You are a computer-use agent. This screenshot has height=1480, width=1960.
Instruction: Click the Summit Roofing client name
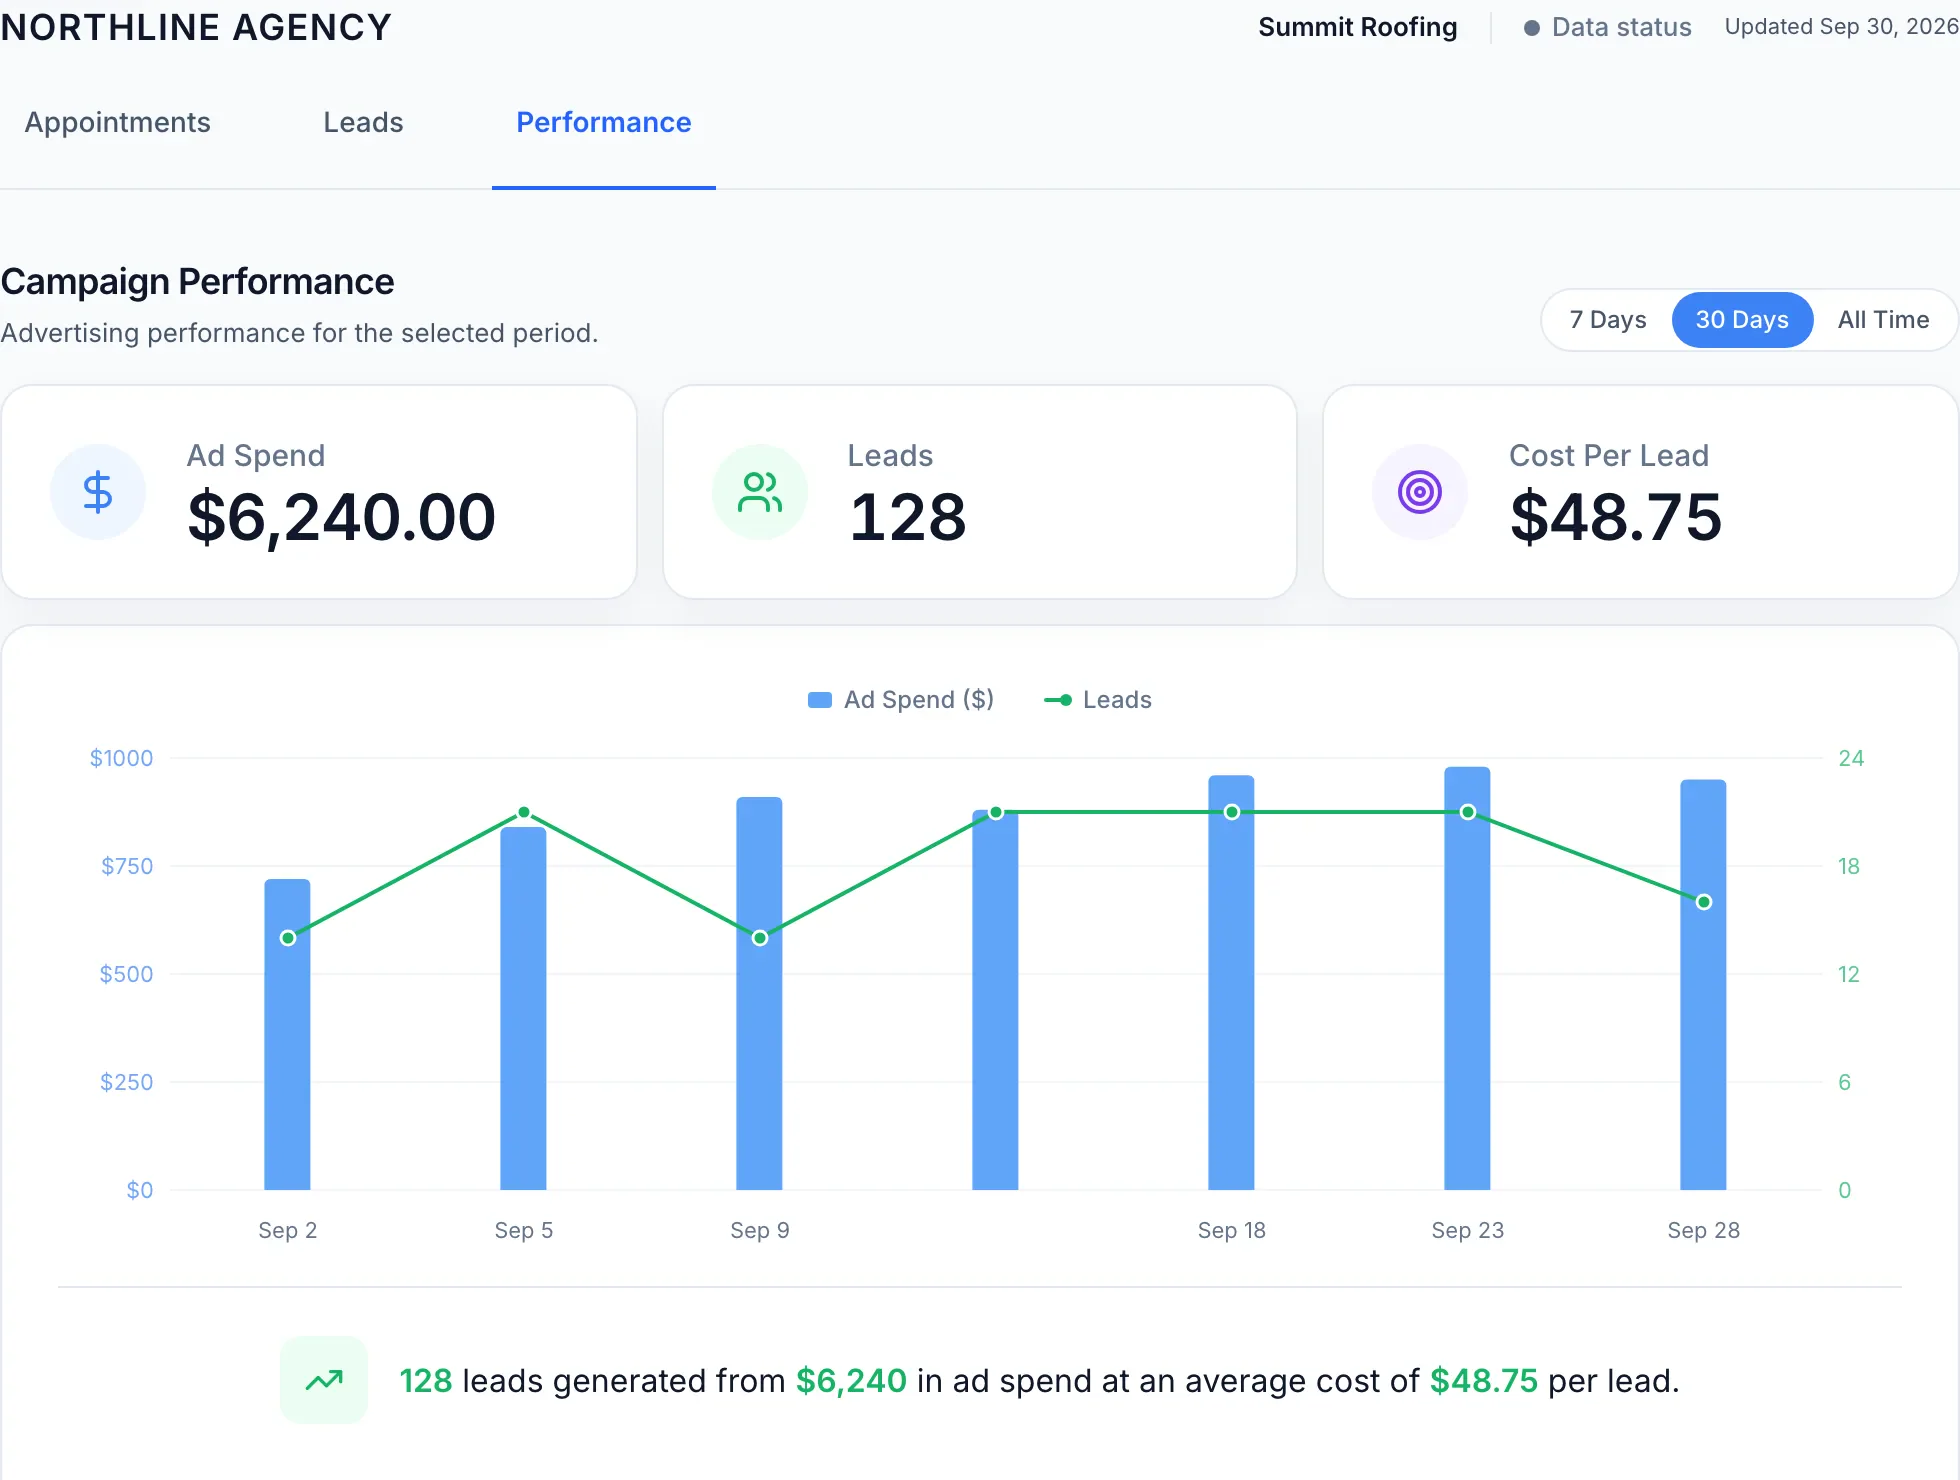pos(1358,27)
